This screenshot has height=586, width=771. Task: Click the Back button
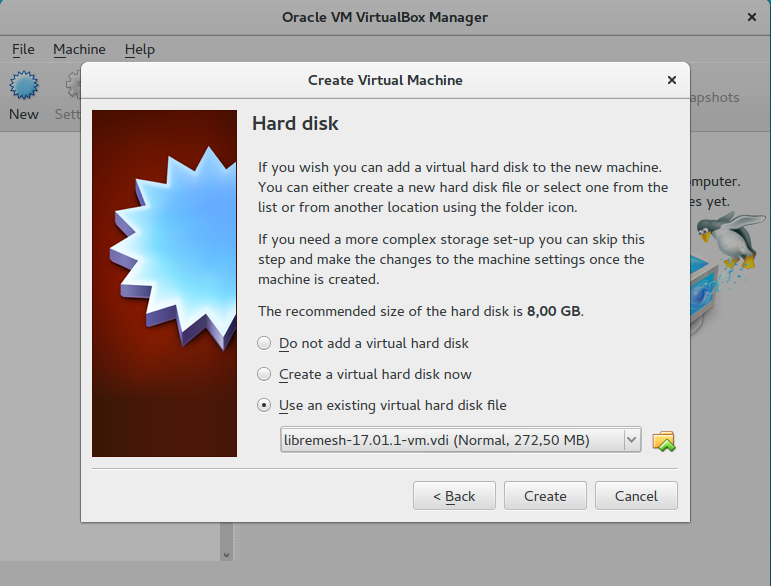tap(454, 496)
